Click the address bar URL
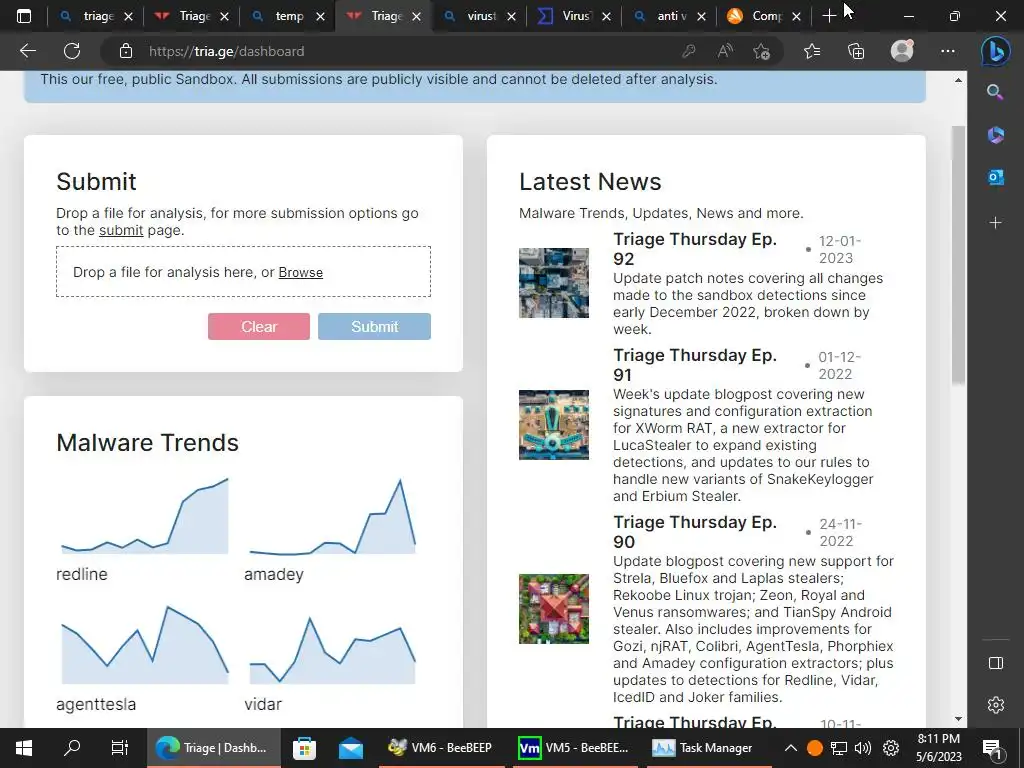This screenshot has width=1024, height=768. click(x=227, y=51)
